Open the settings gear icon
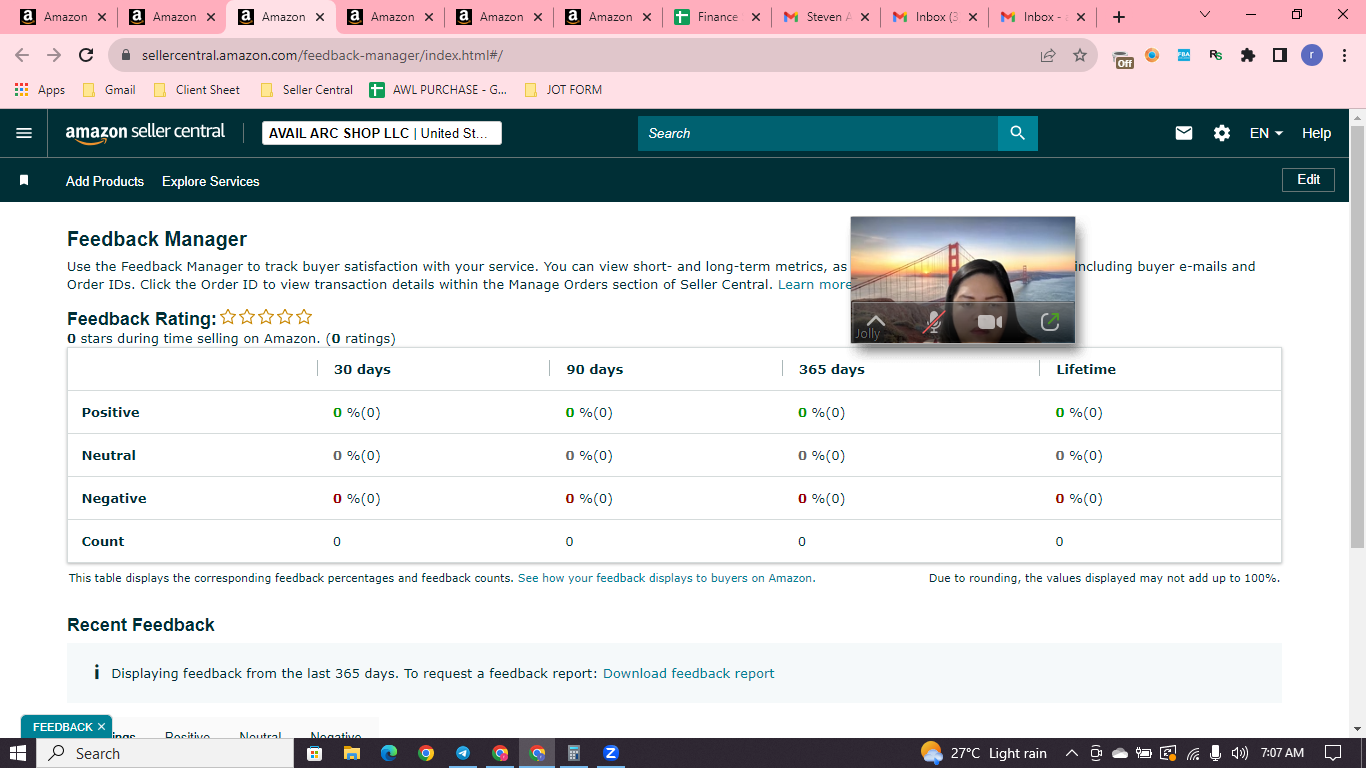The width and height of the screenshot is (1366, 768). pyautogui.click(x=1221, y=133)
